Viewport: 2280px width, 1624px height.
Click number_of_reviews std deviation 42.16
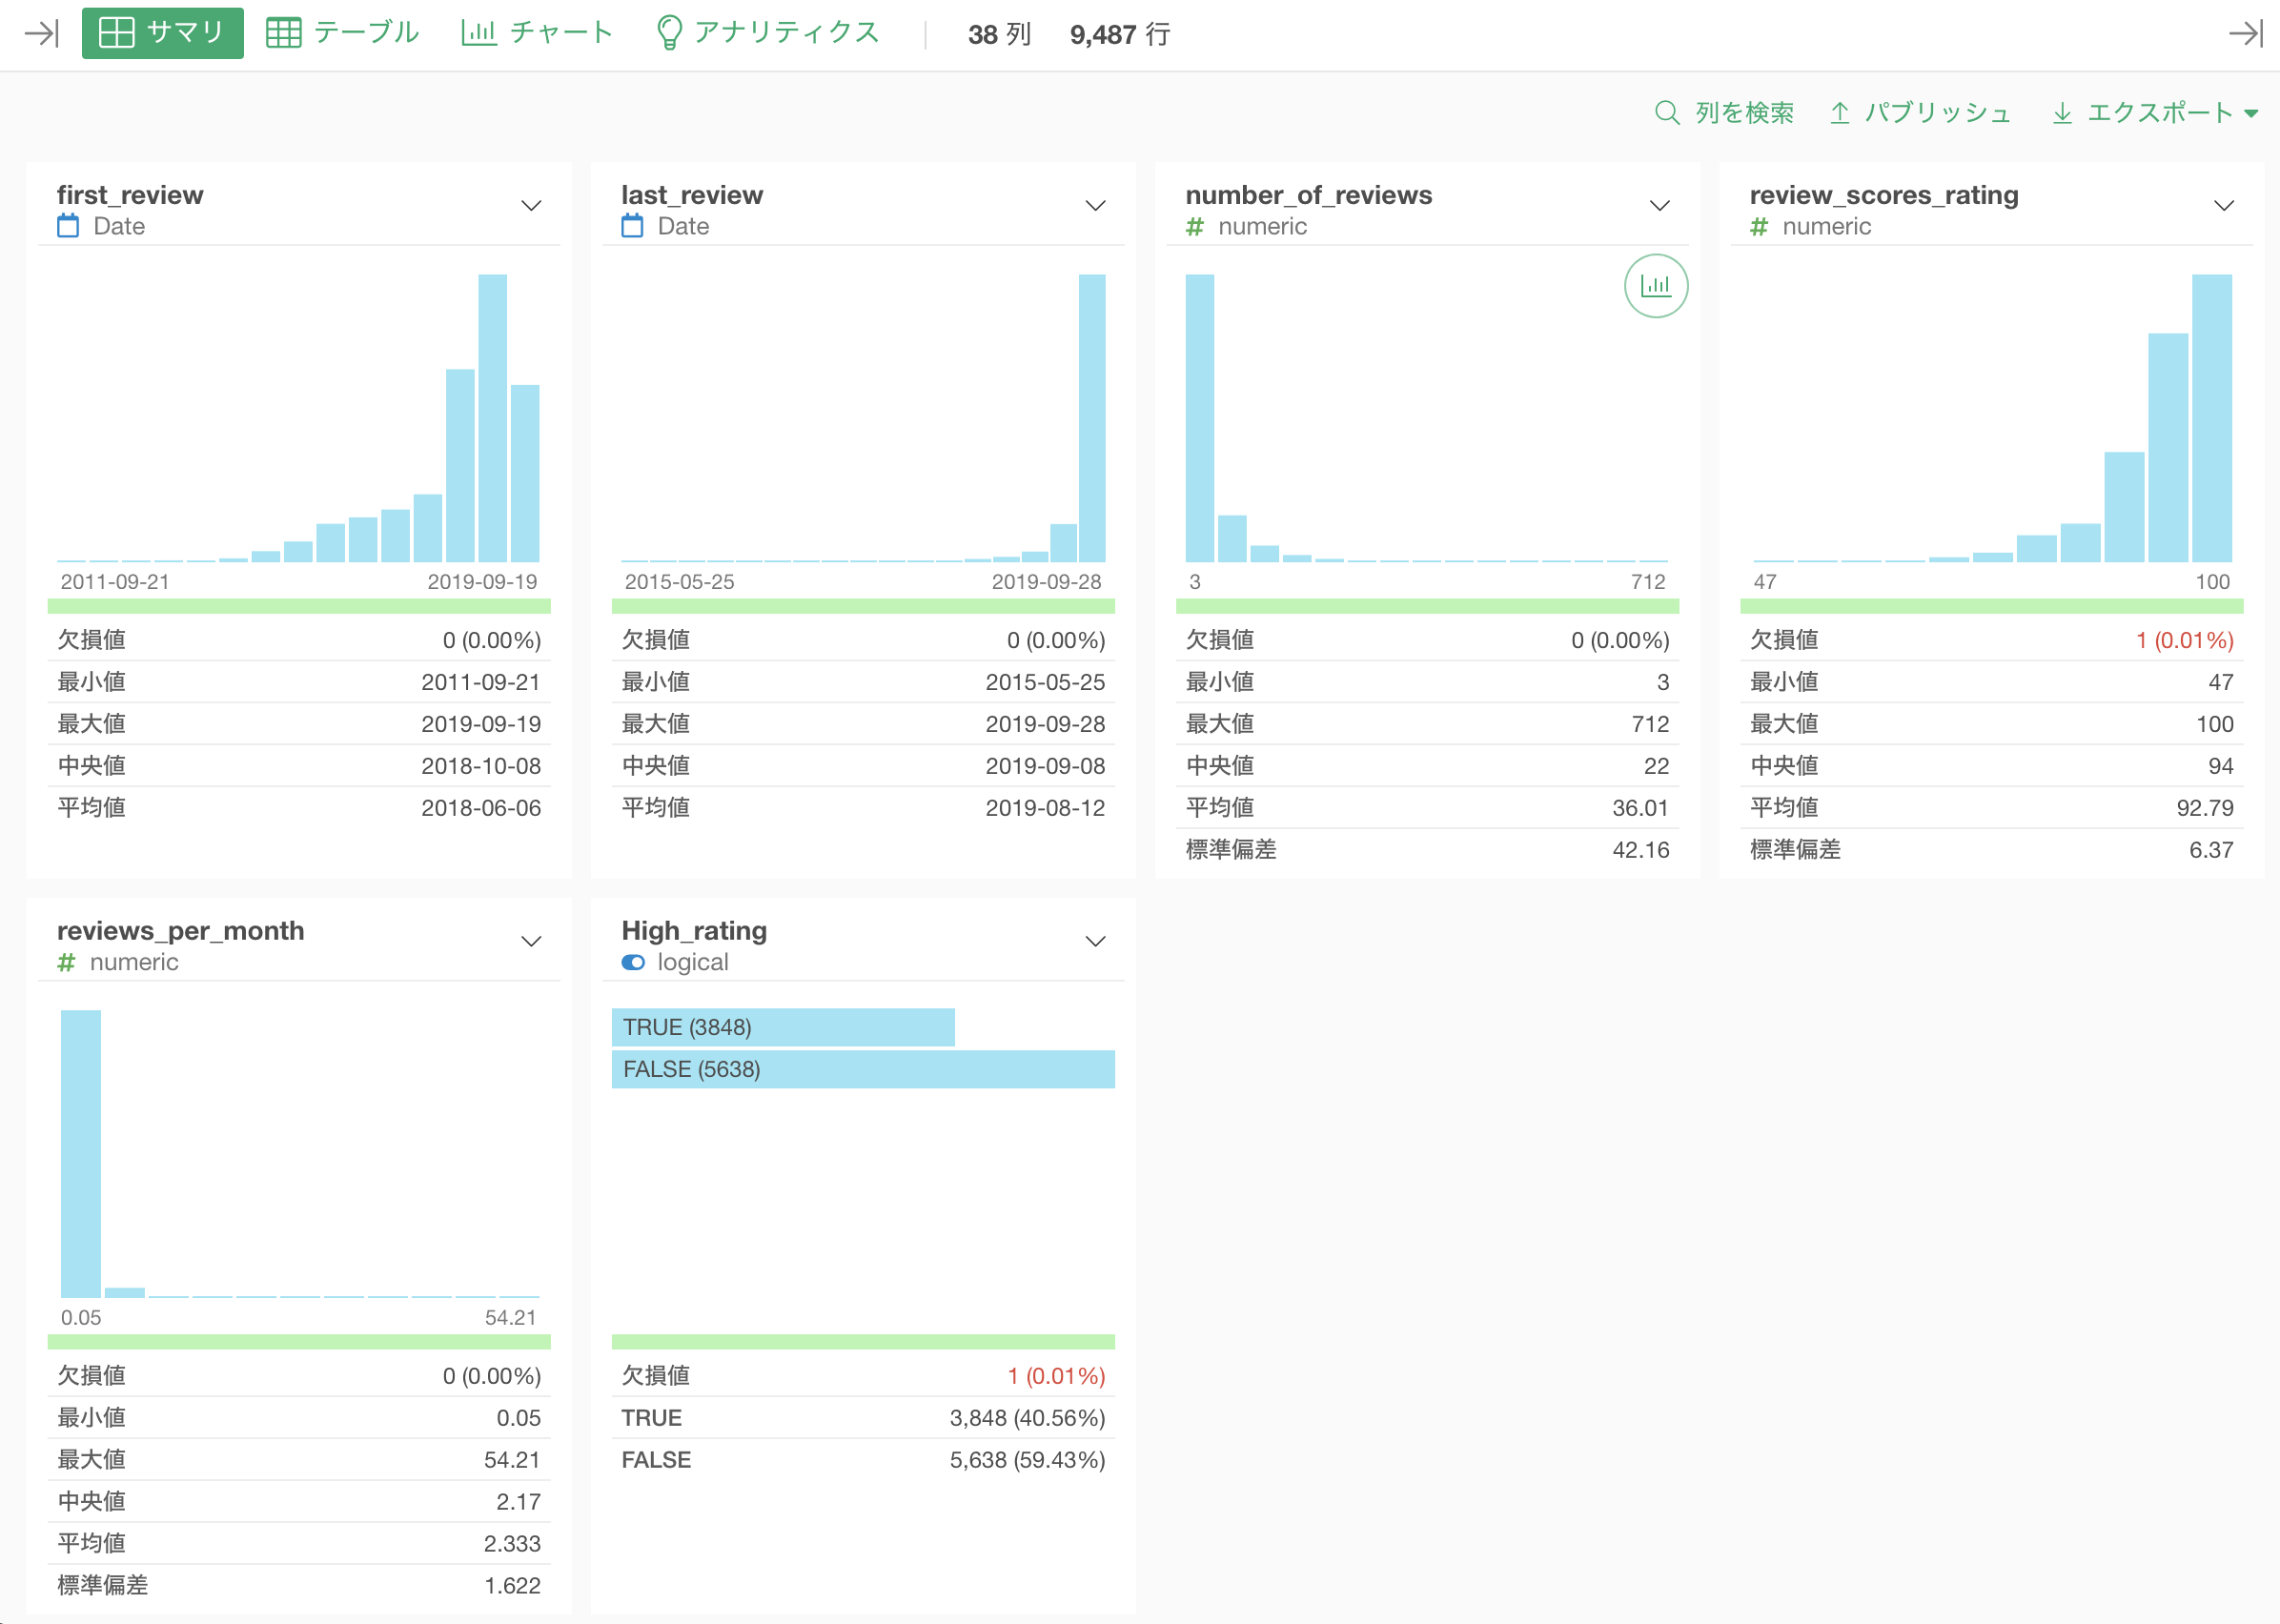[1640, 850]
